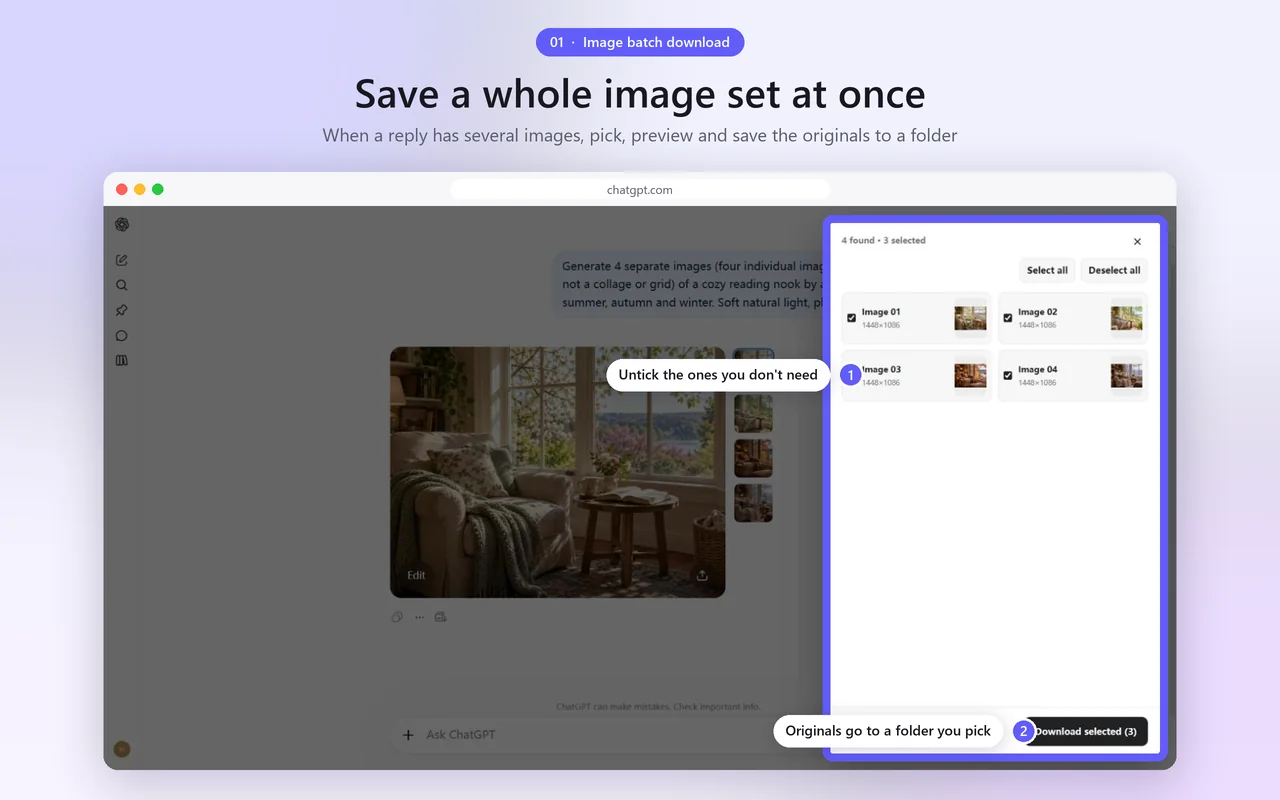The image size is (1280, 800).
Task: Click the red close window button
Action: coord(122,190)
